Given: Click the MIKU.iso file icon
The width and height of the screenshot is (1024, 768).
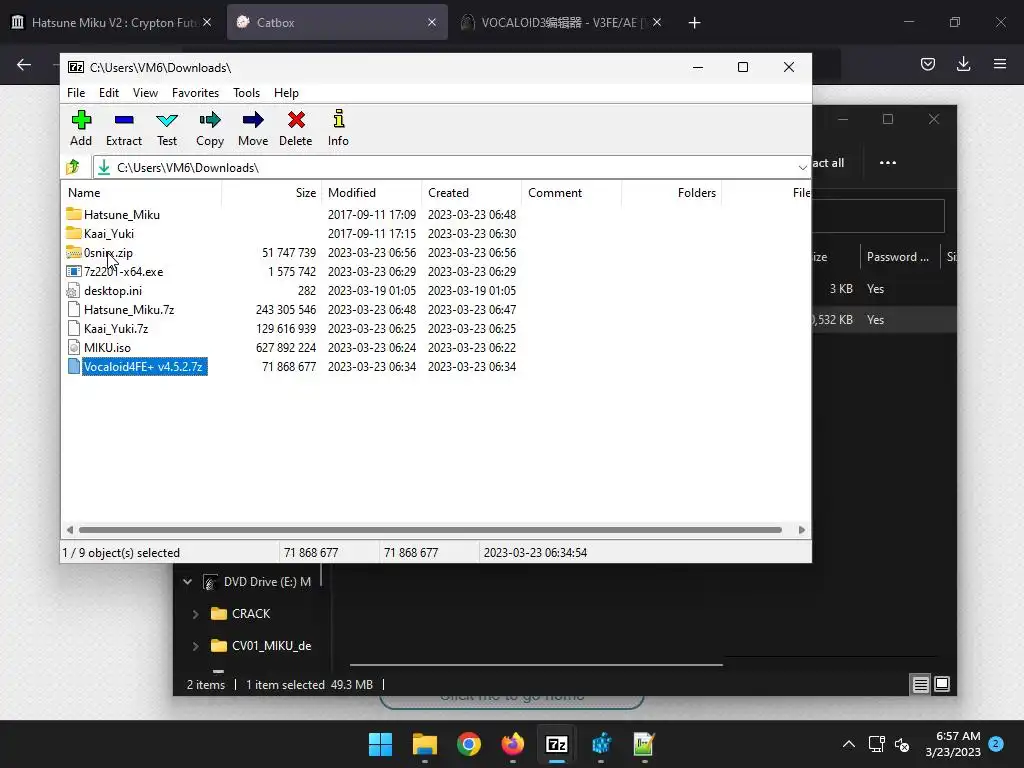Looking at the screenshot, I should pyautogui.click(x=74, y=347).
